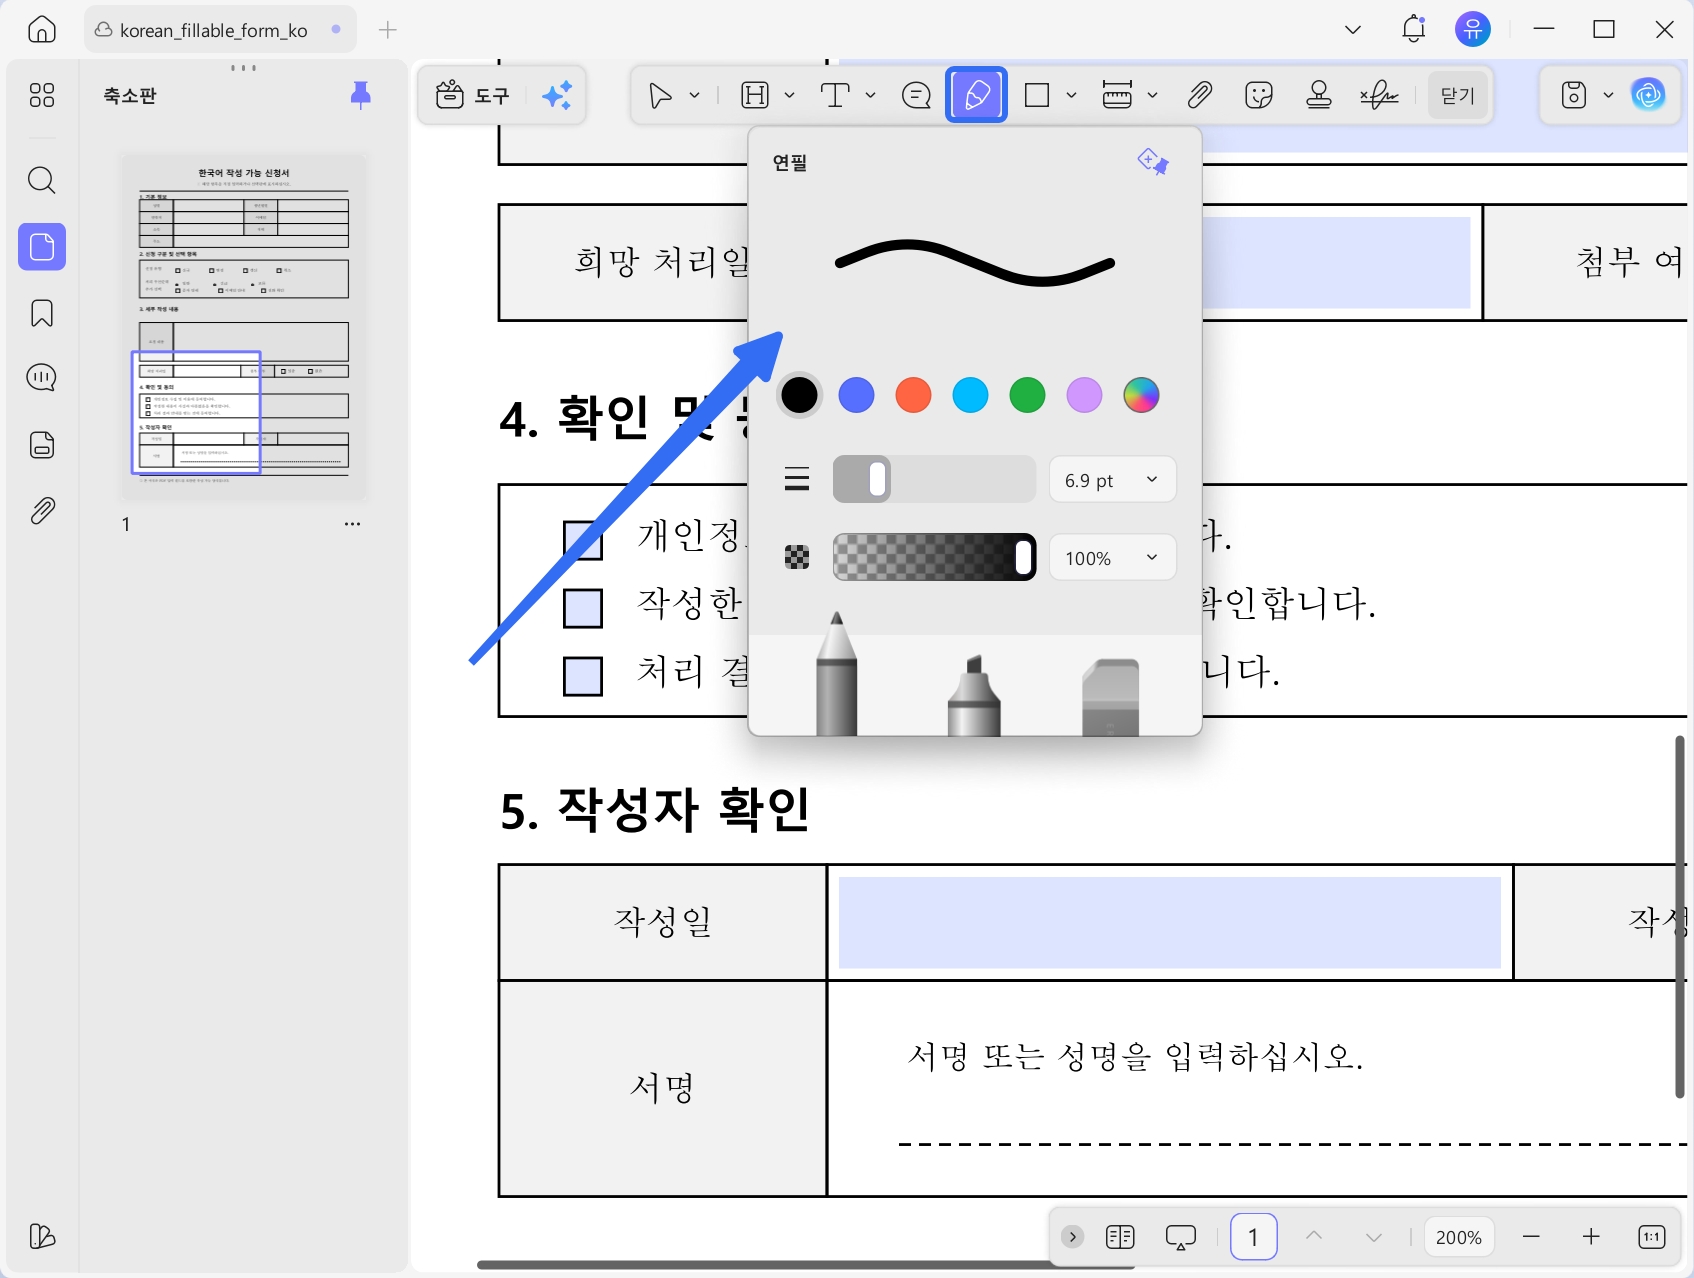The width and height of the screenshot is (1694, 1278).
Task: Click the stroke thickness slider
Action: point(934,479)
